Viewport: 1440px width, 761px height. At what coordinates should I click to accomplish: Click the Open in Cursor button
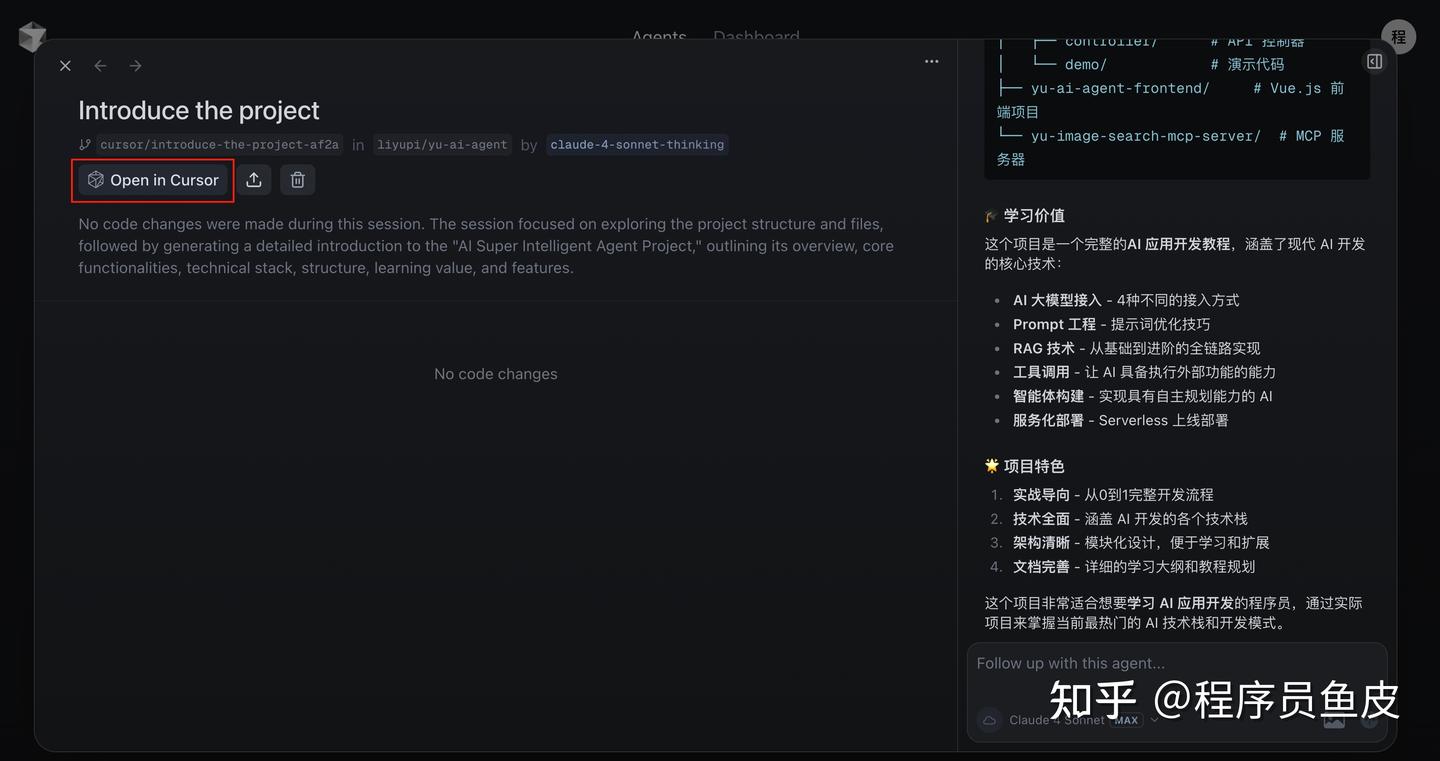pyautogui.click(x=152, y=180)
